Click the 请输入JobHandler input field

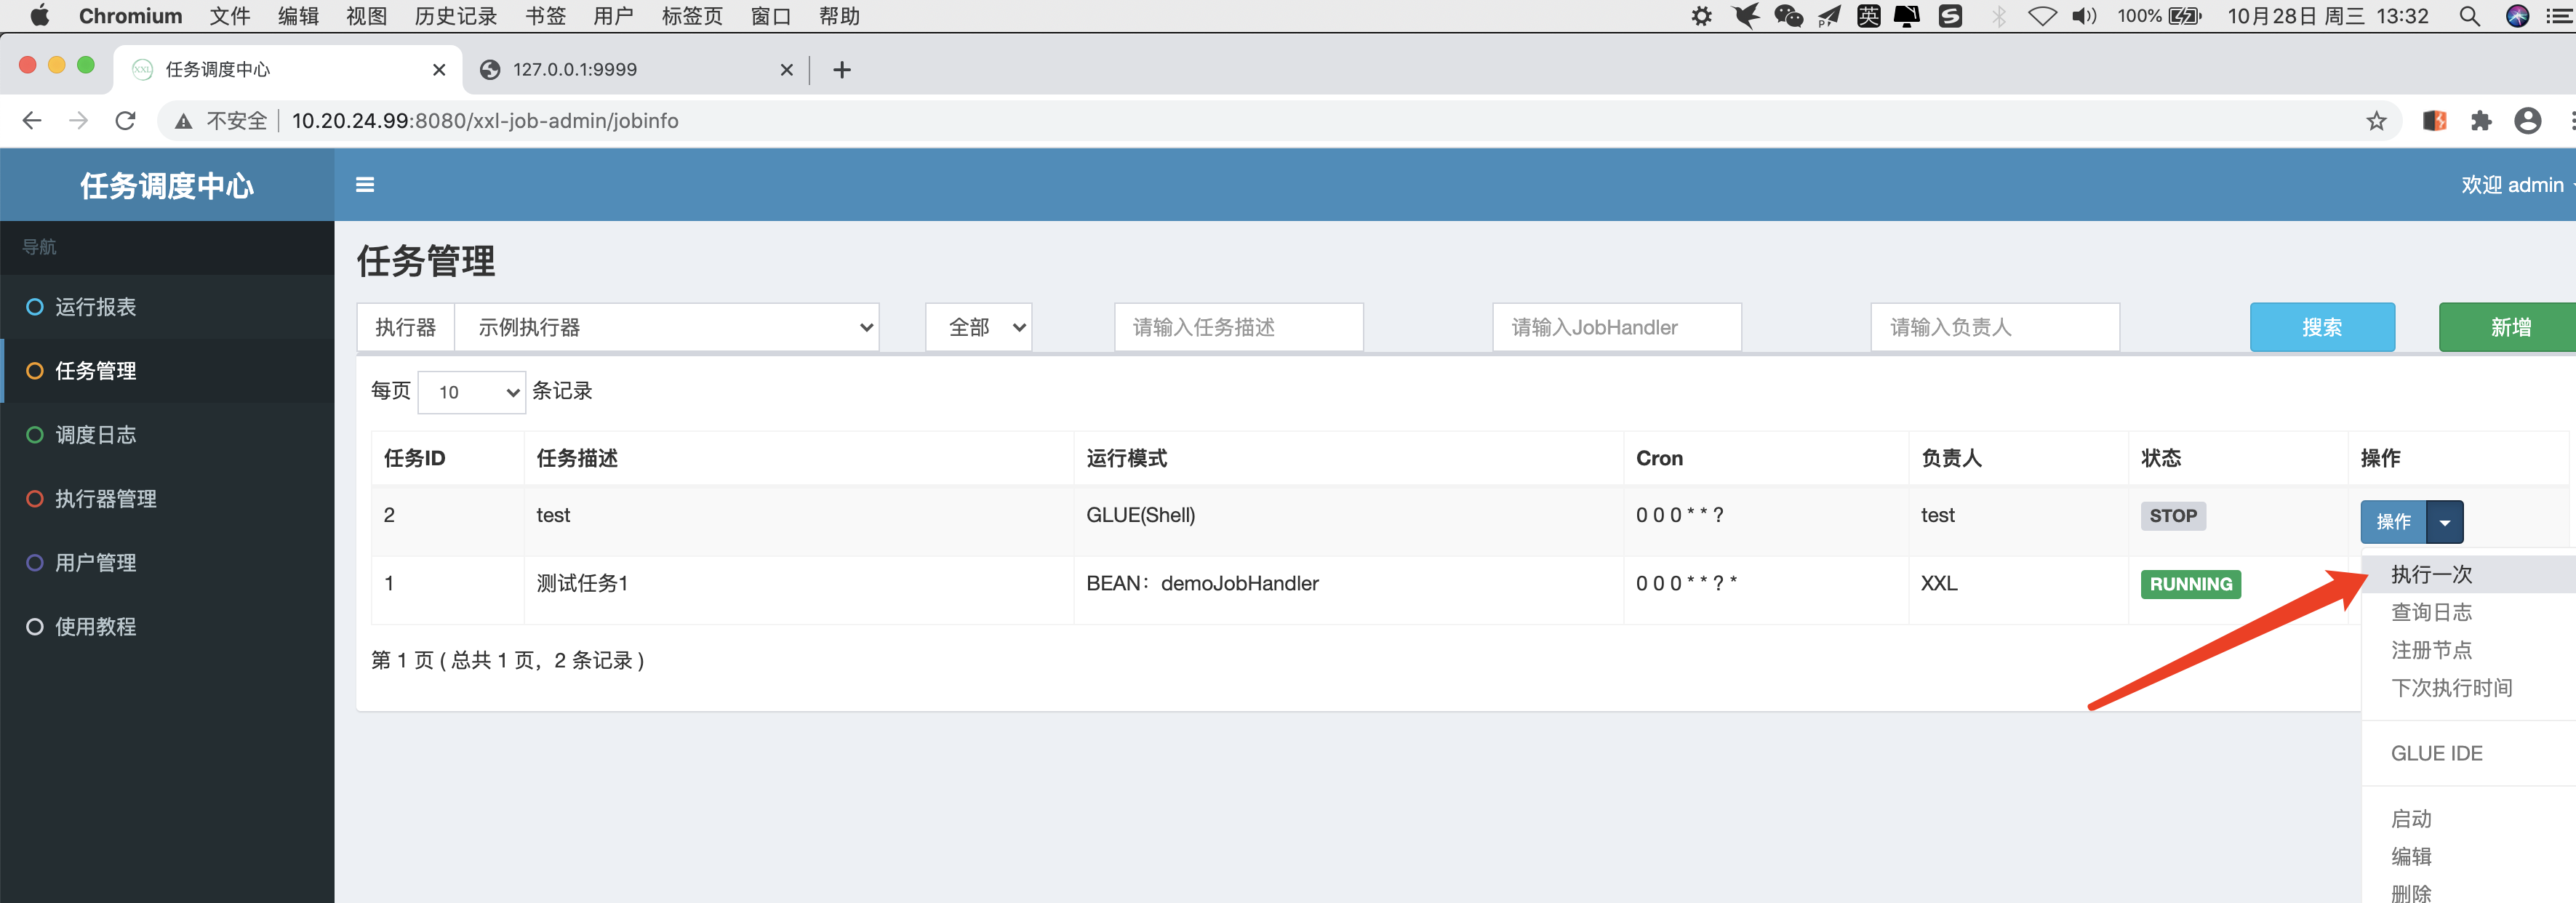[1616, 328]
